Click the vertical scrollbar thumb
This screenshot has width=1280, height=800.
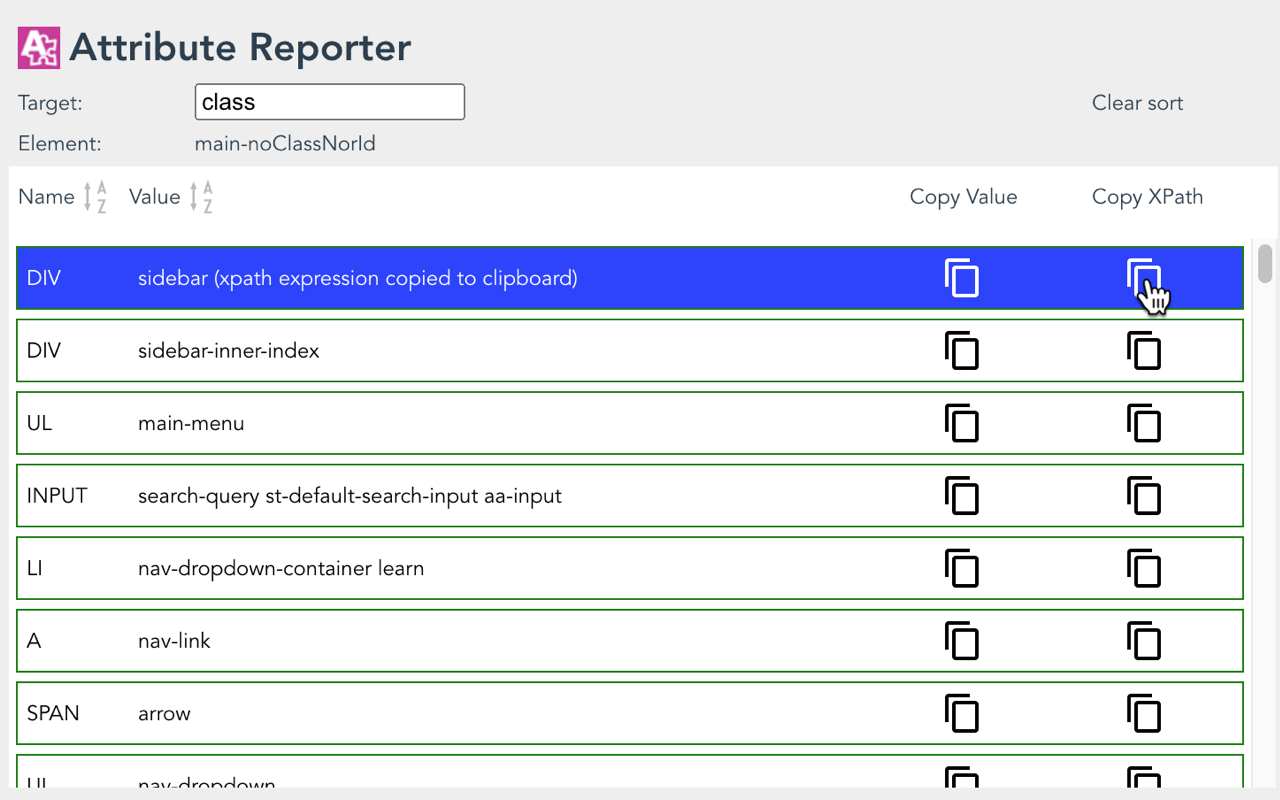click(x=1265, y=263)
